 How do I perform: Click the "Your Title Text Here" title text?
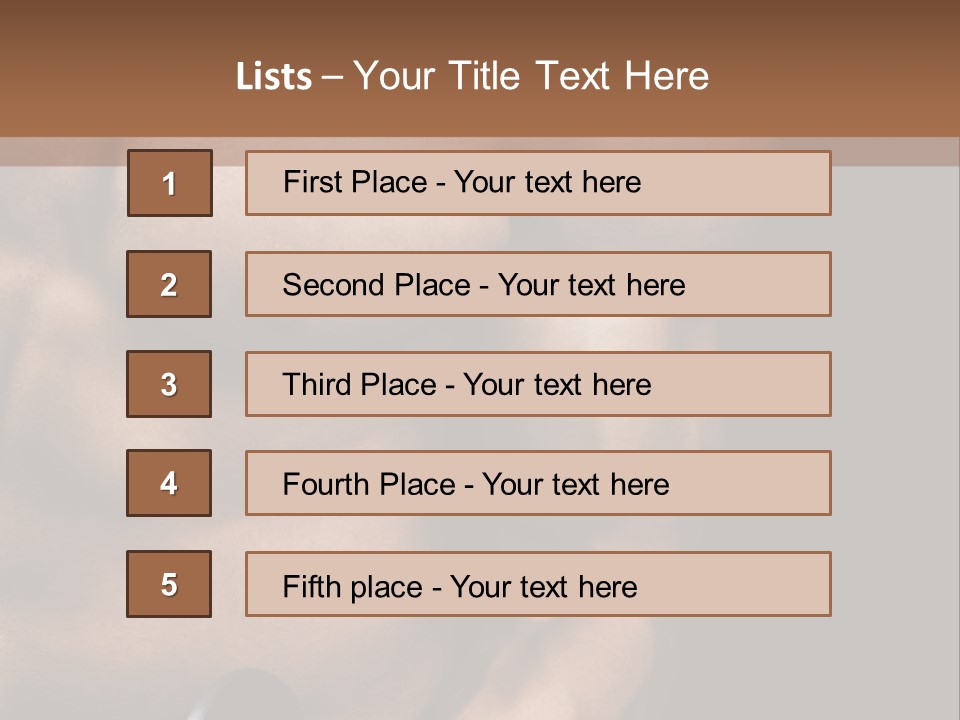pos(531,76)
